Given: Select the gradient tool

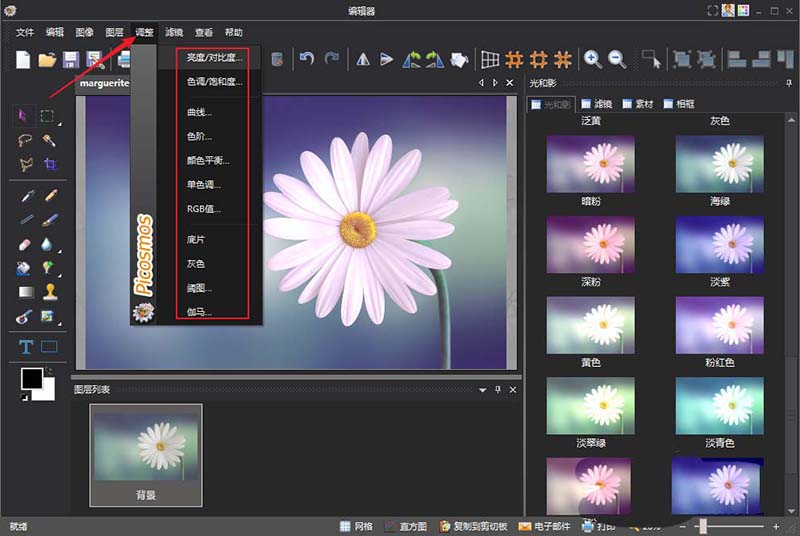Looking at the screenshot, I should [26, 292].
